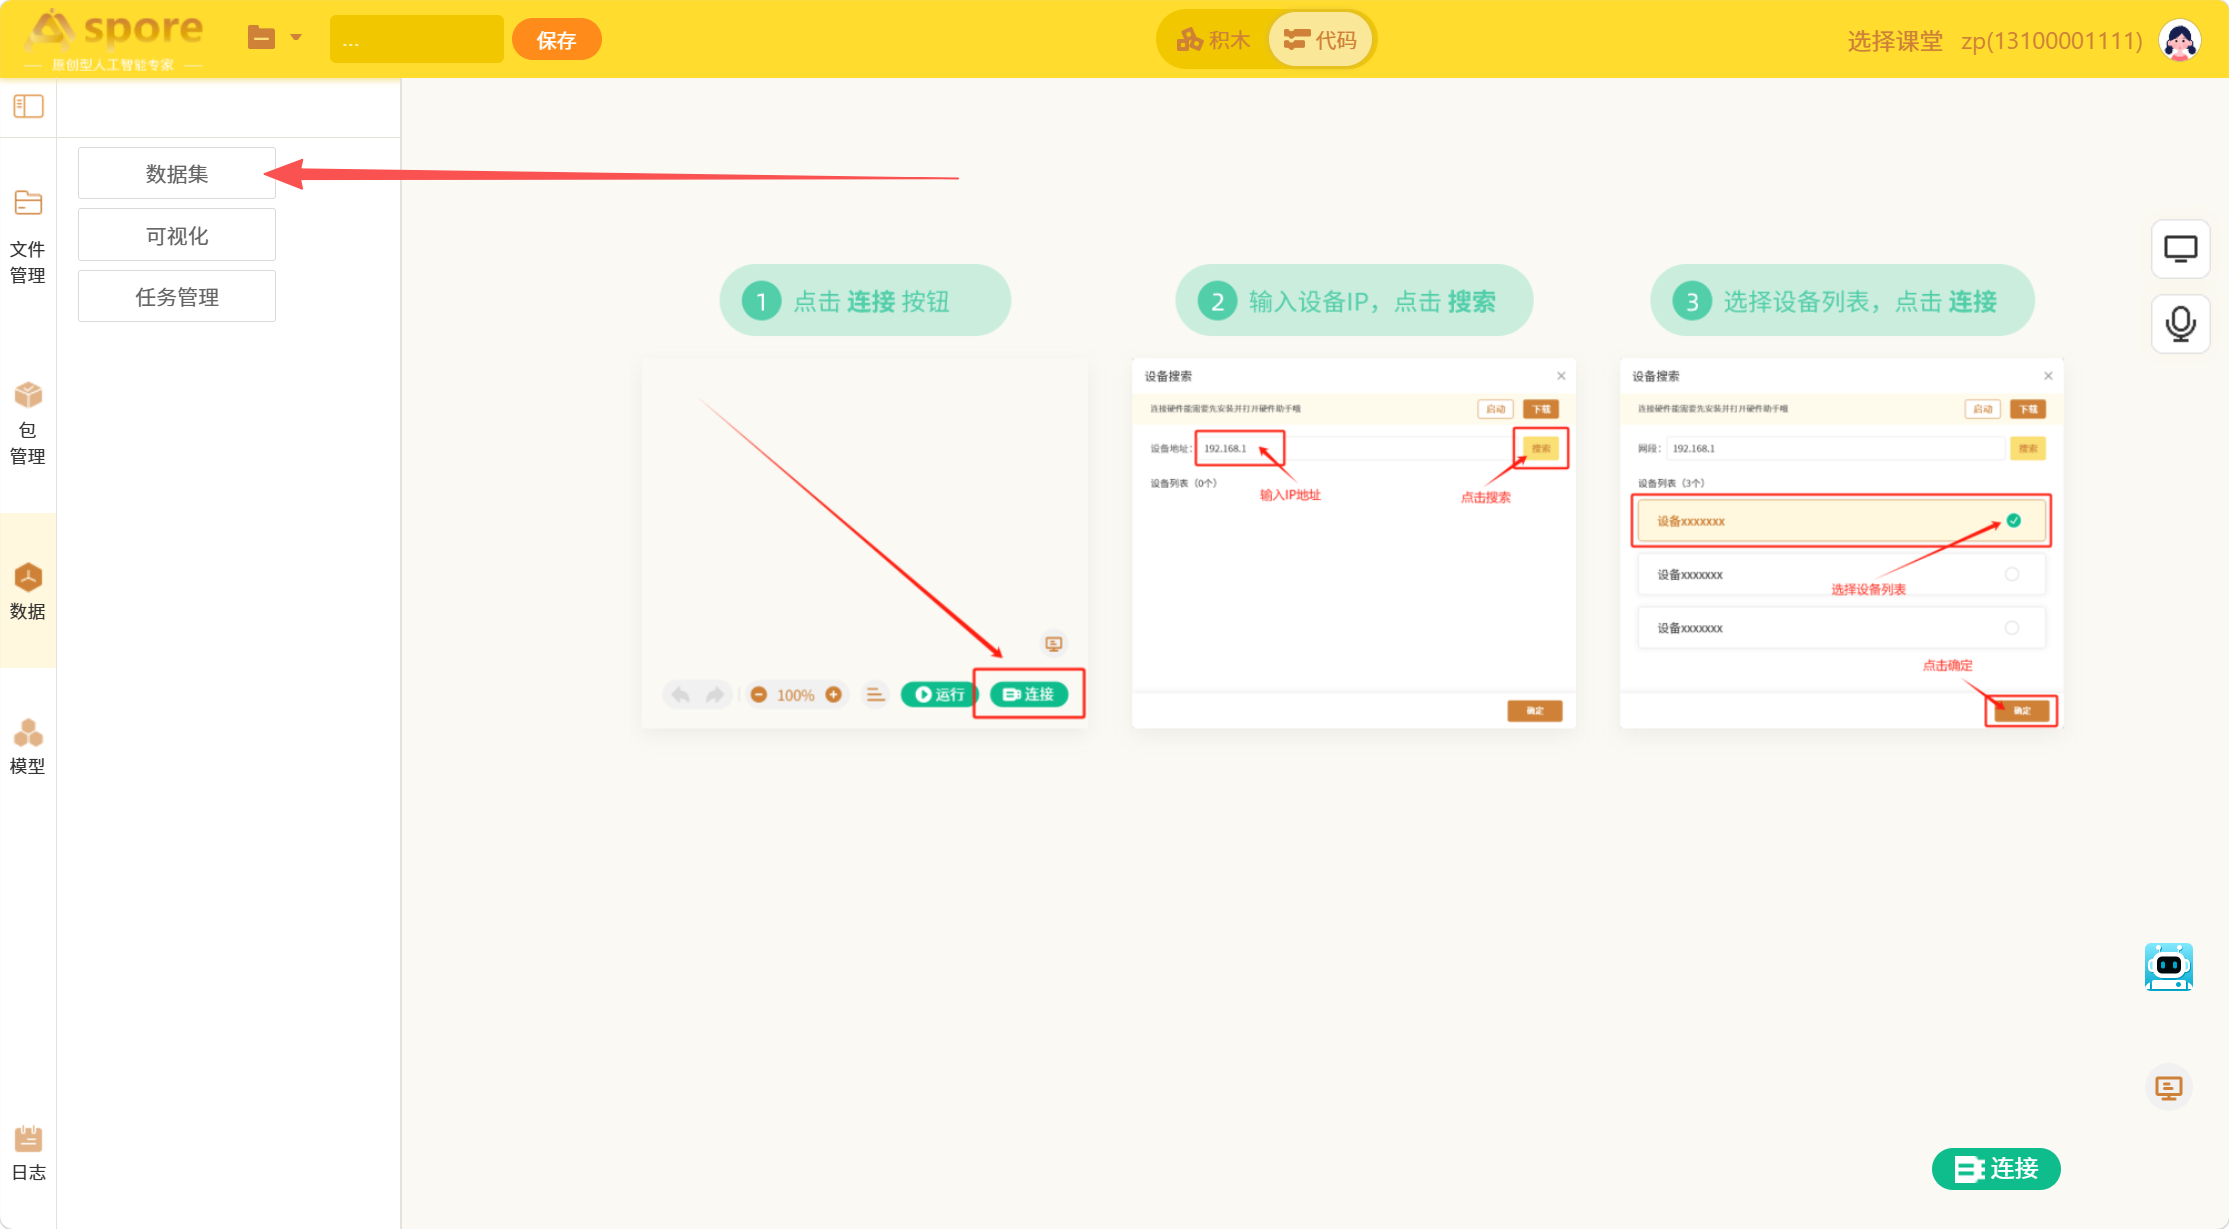Click the monitor display icon
Screen dimensions: 2229x1229
(2180, 248)
